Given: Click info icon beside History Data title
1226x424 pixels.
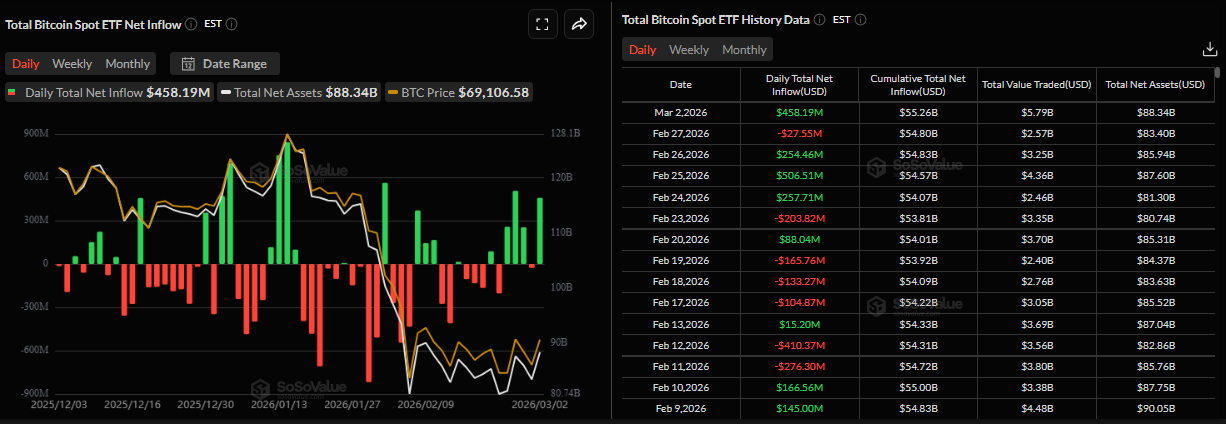Looking at the screenshot, I should pyautogui.click(x=819, y=19).
